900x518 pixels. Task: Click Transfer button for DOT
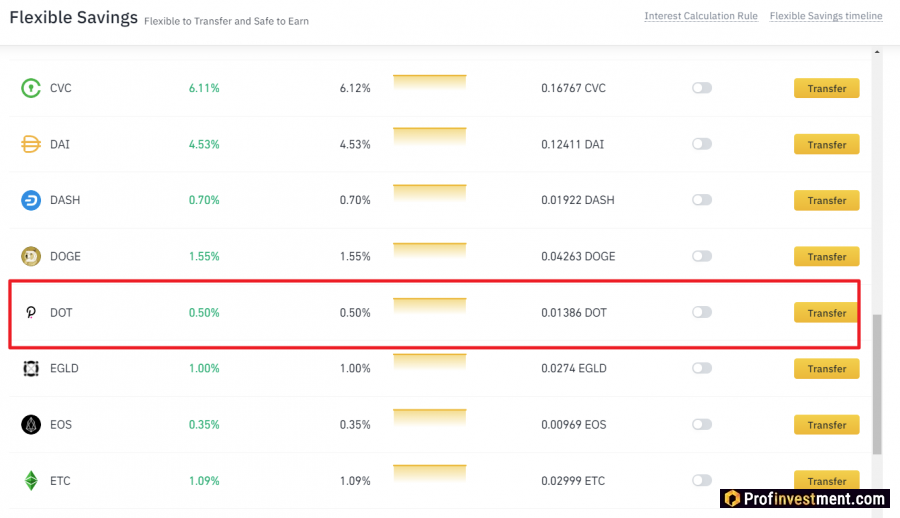(825, 313)
